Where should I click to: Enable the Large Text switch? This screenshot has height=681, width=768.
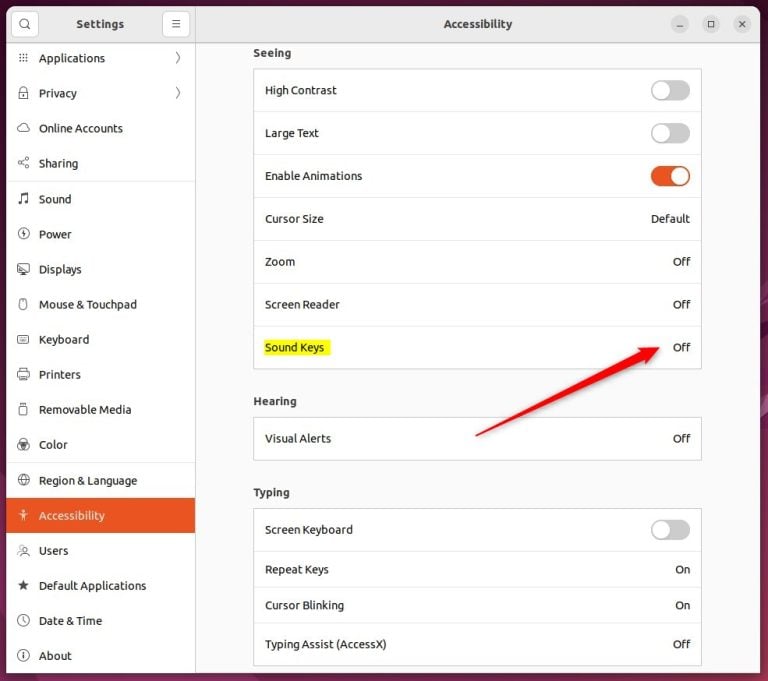(x=670, y=133)
